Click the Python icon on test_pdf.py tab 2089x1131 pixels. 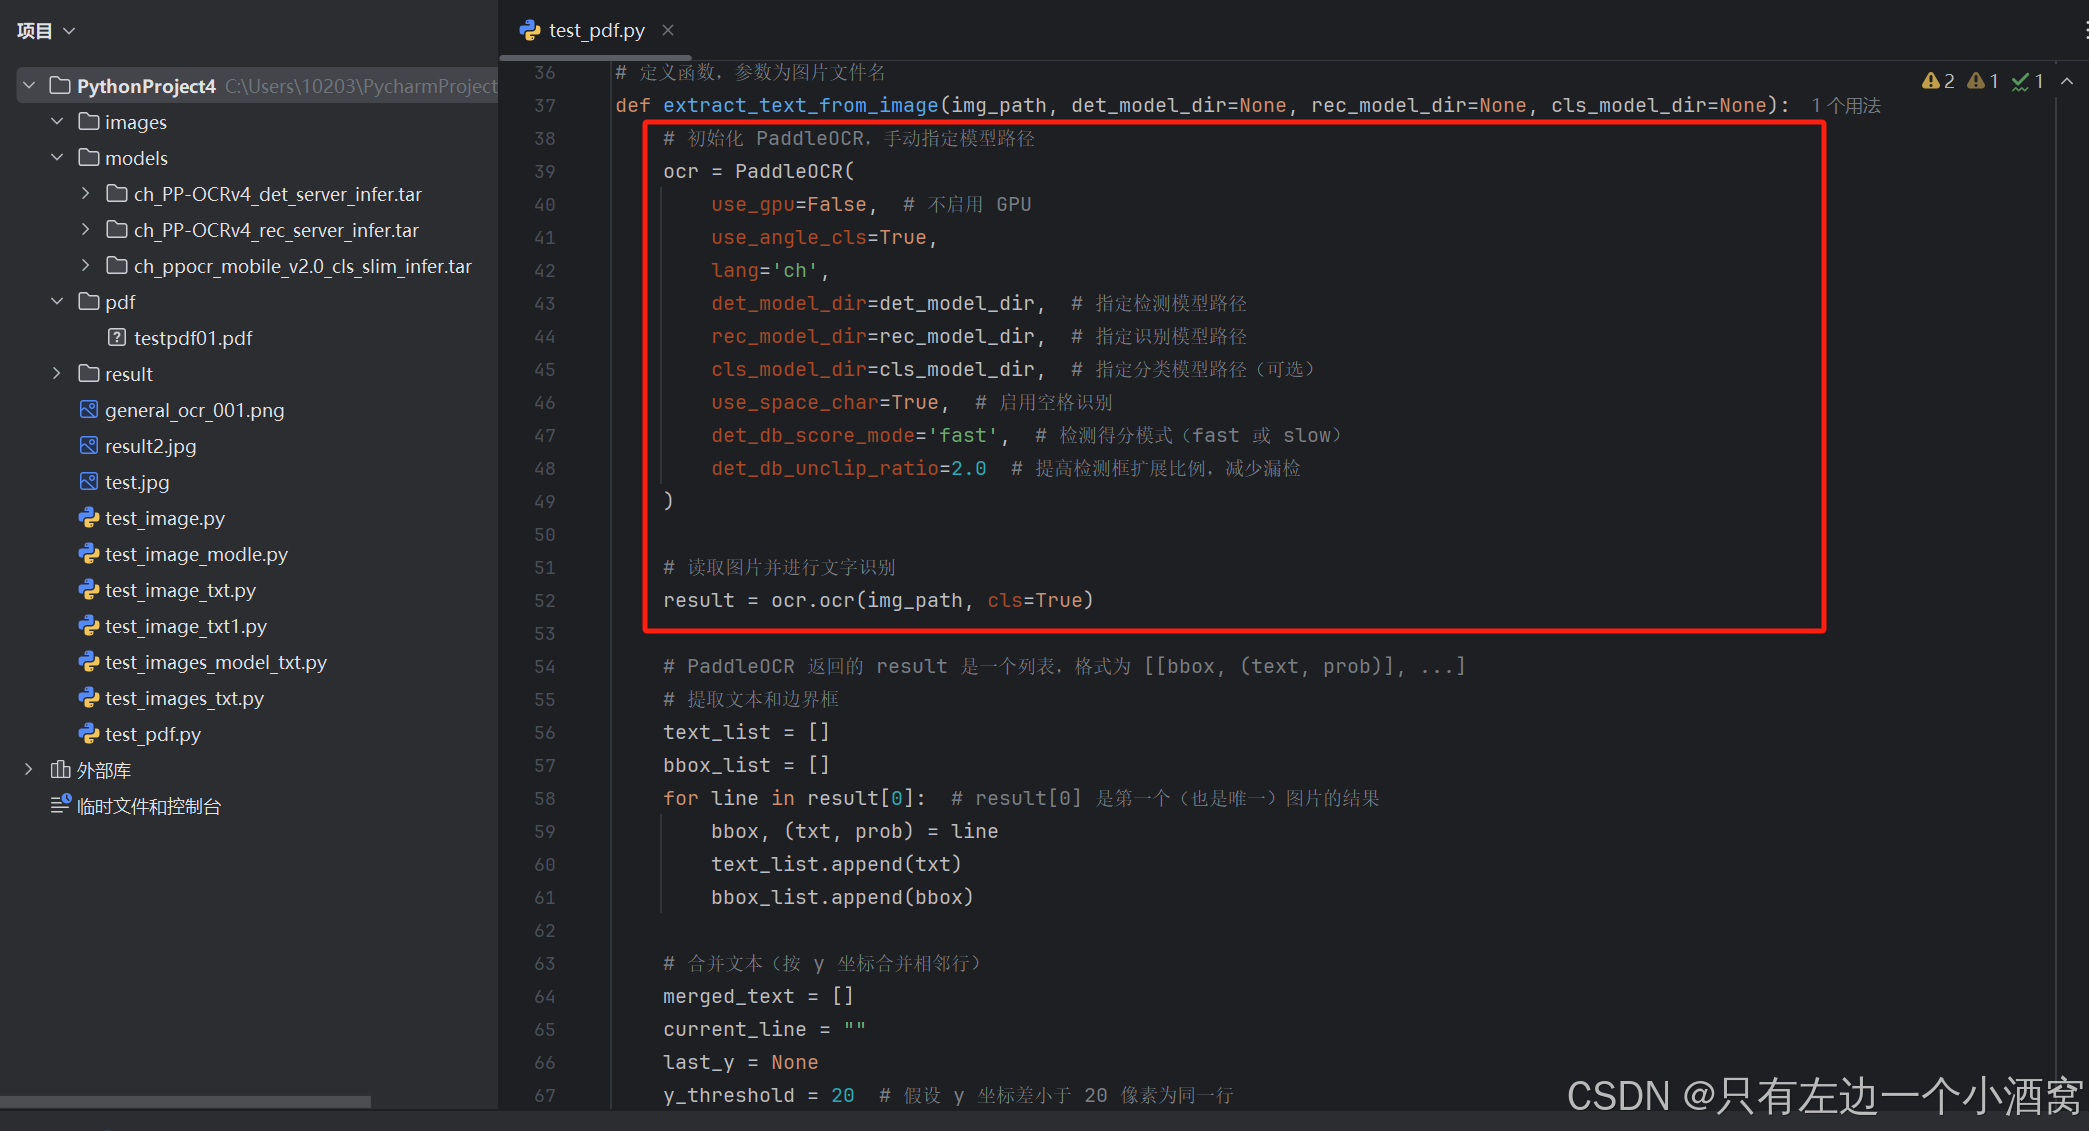click(x=530, y=31)
